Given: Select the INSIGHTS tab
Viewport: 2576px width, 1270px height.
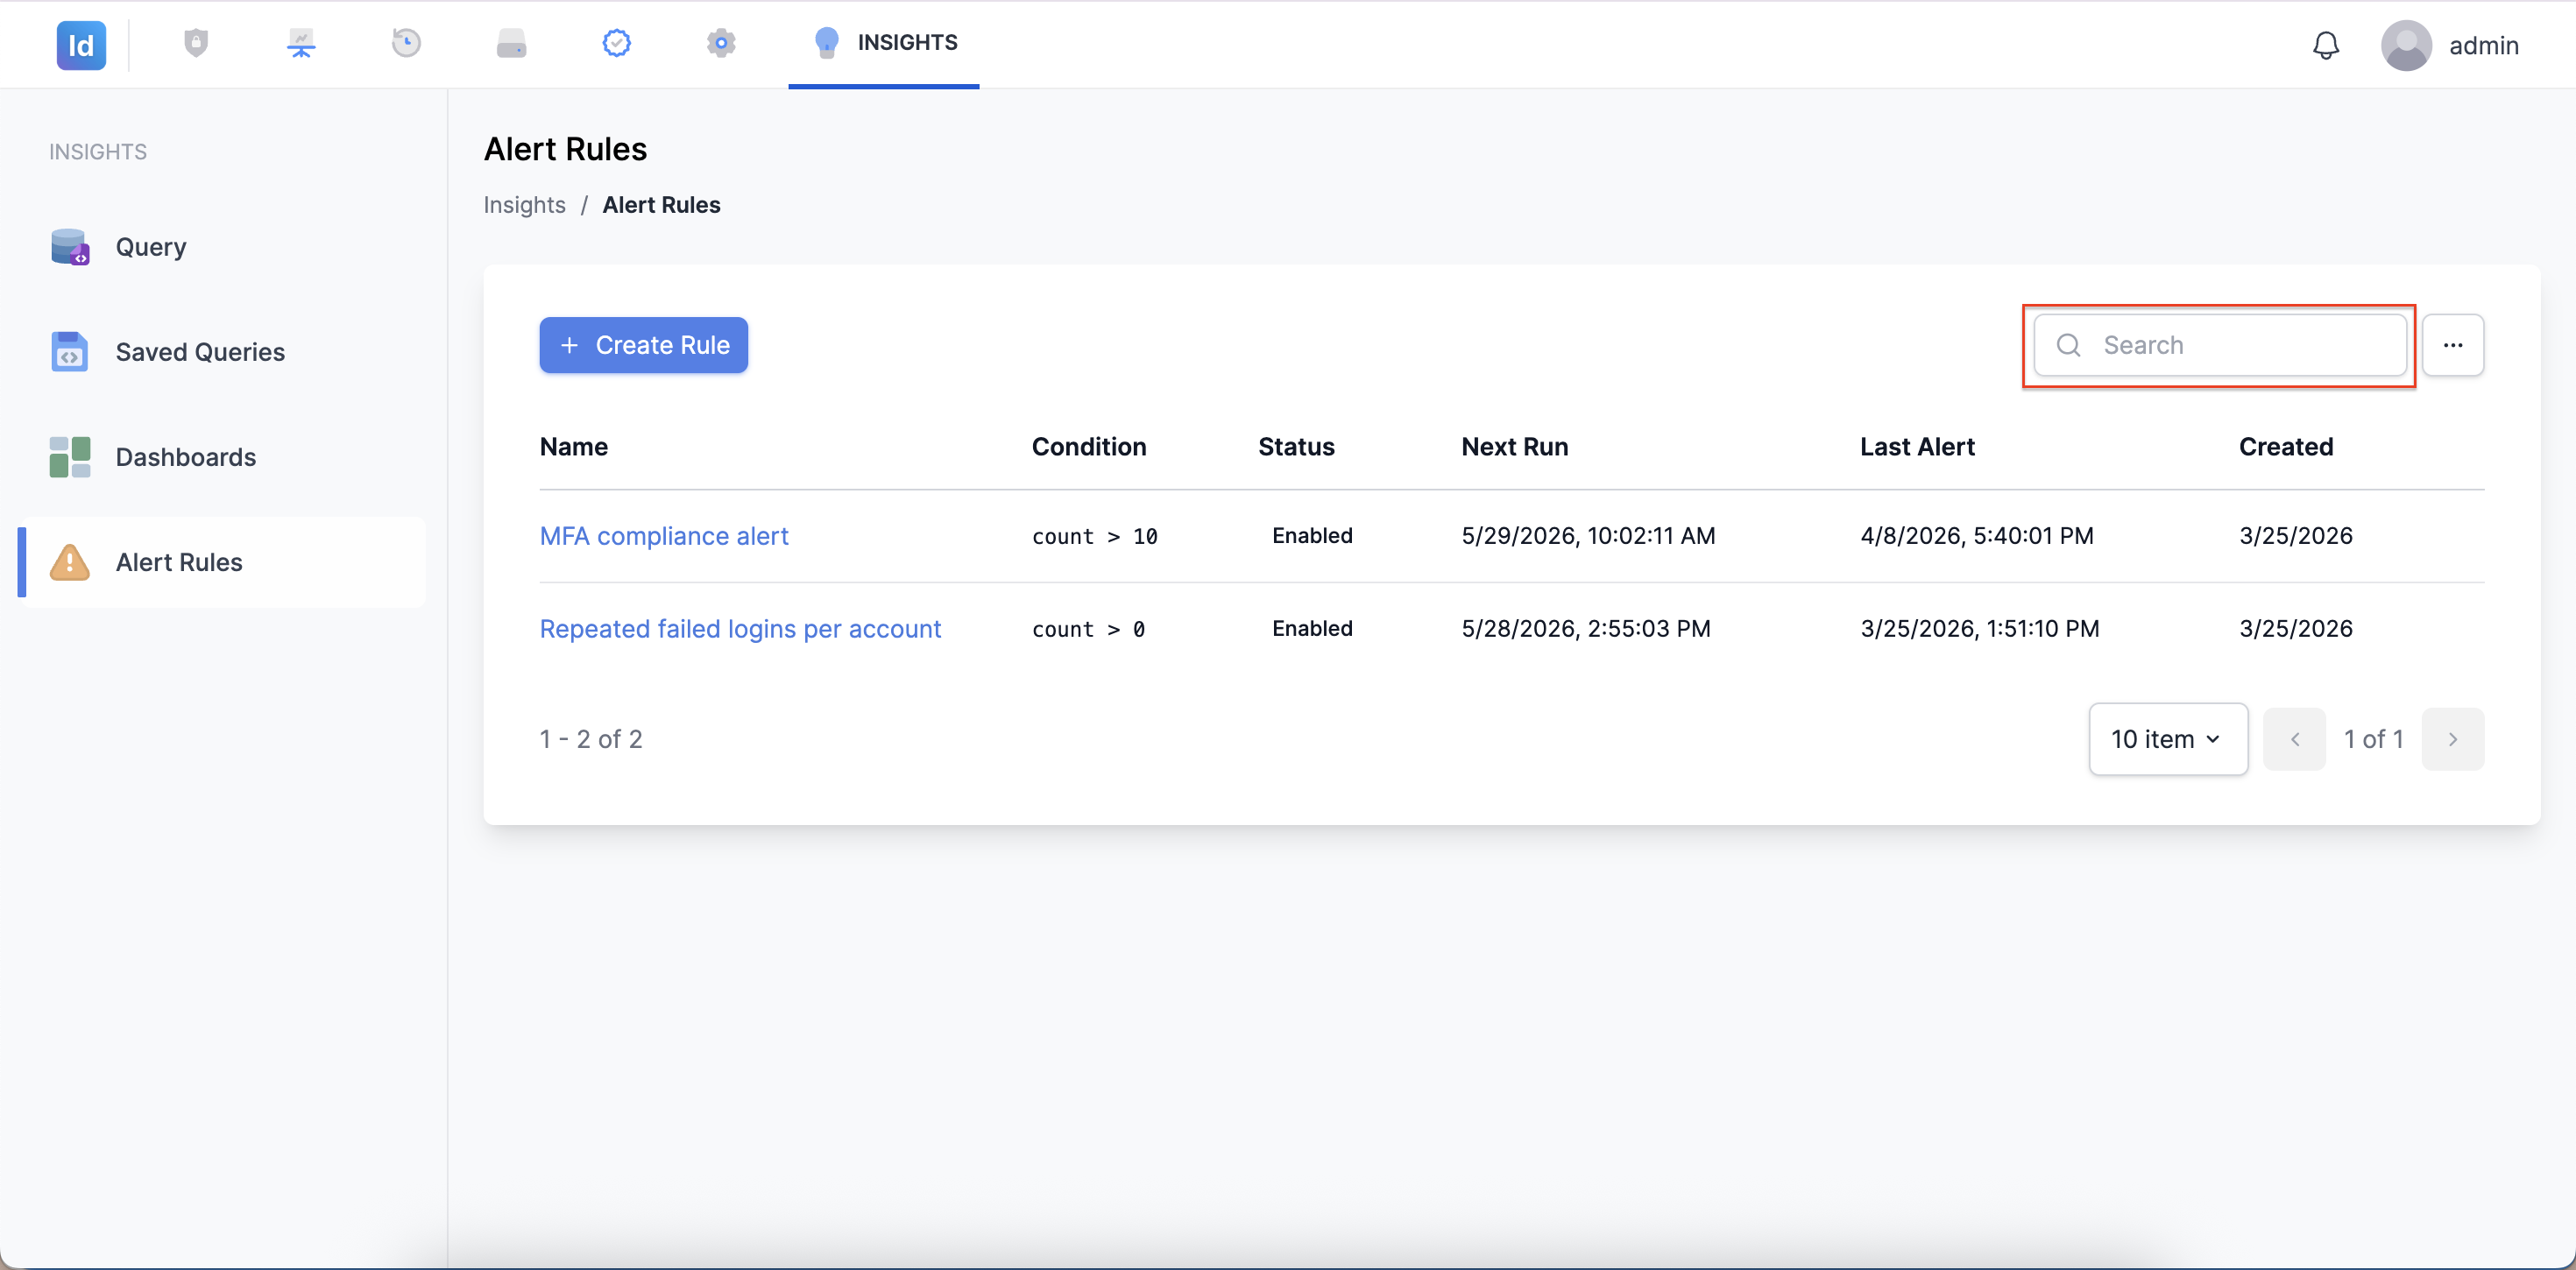Looking at the screenshot, I should (884, 43).
